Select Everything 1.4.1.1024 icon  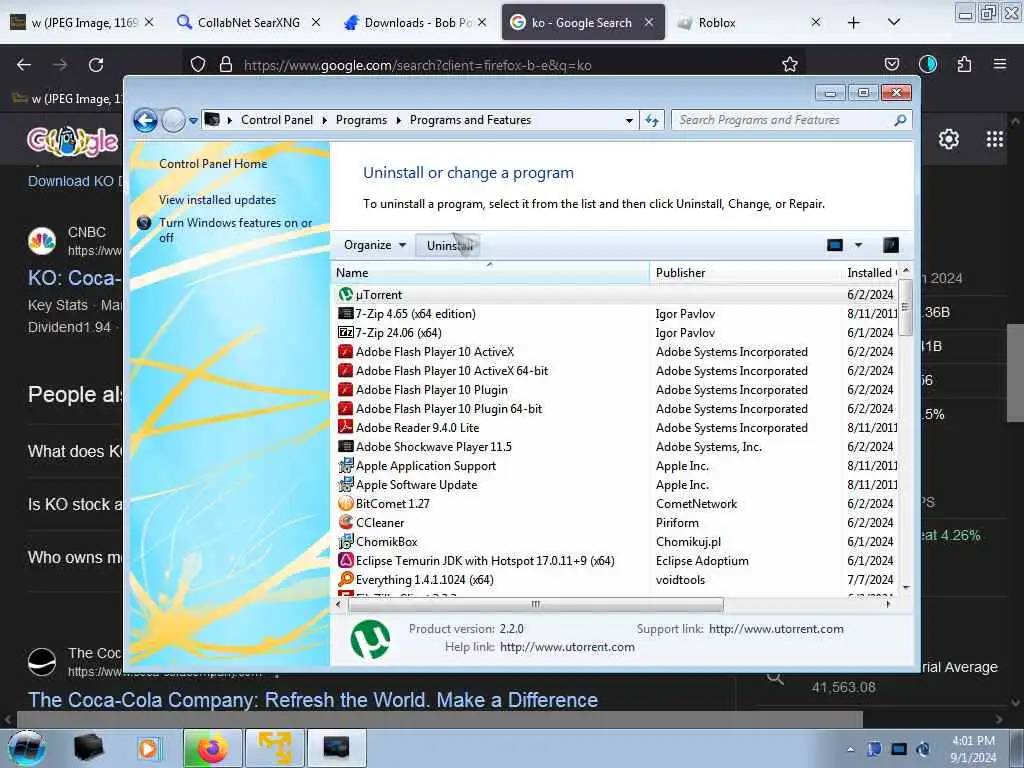(345, 579)
